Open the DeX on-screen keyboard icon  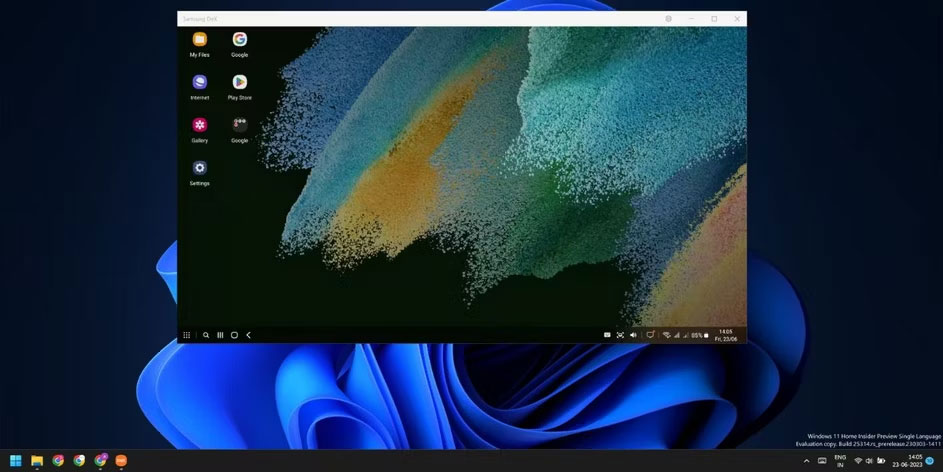(x=607, y=335)
